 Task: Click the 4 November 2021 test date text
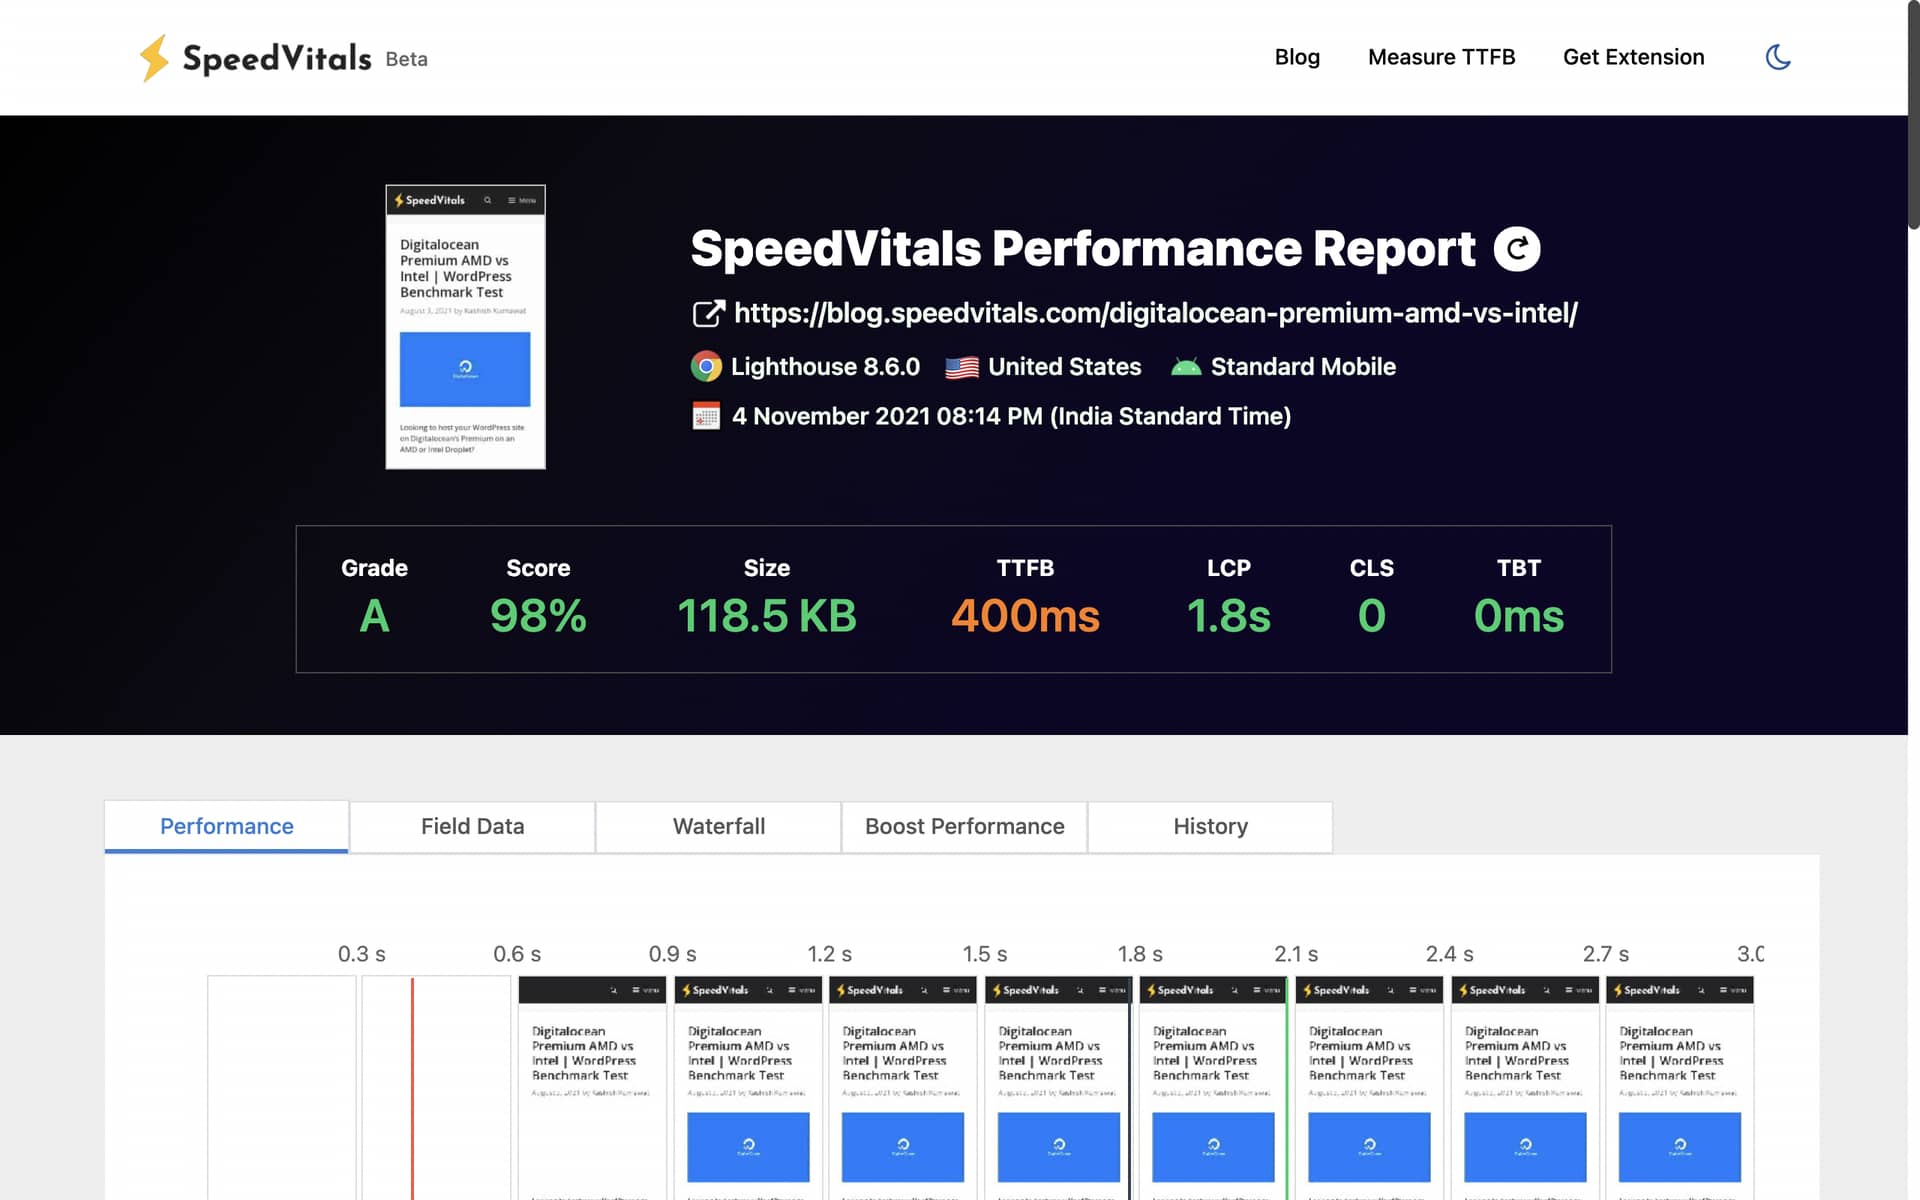1011,416
